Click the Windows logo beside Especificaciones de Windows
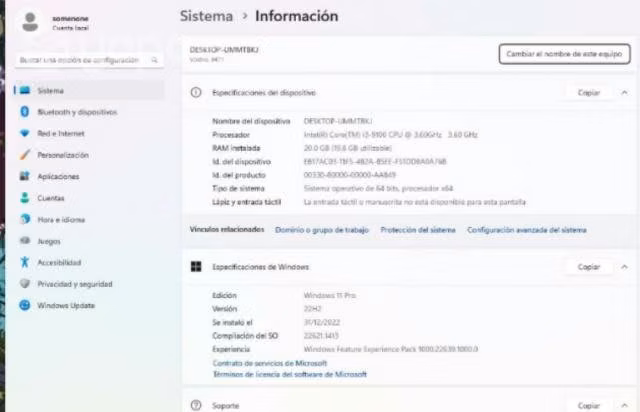The width and height of the screenshot is (640, 412). pyautogui.click(x=196, y=267)
